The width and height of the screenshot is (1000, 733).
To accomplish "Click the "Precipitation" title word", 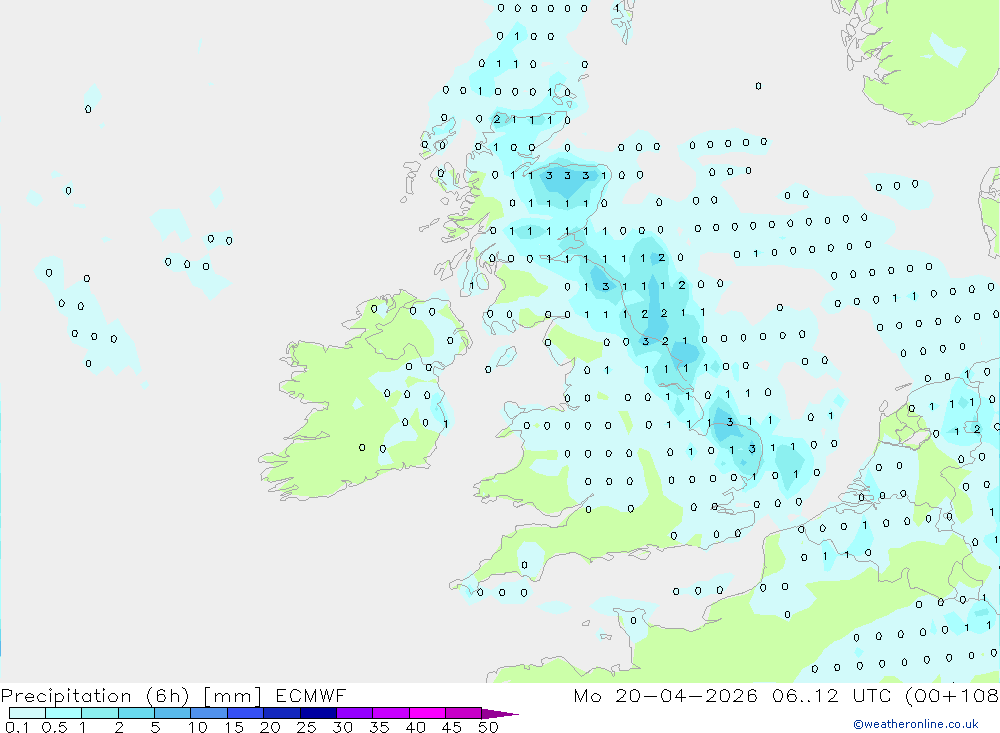I will 66,696.
